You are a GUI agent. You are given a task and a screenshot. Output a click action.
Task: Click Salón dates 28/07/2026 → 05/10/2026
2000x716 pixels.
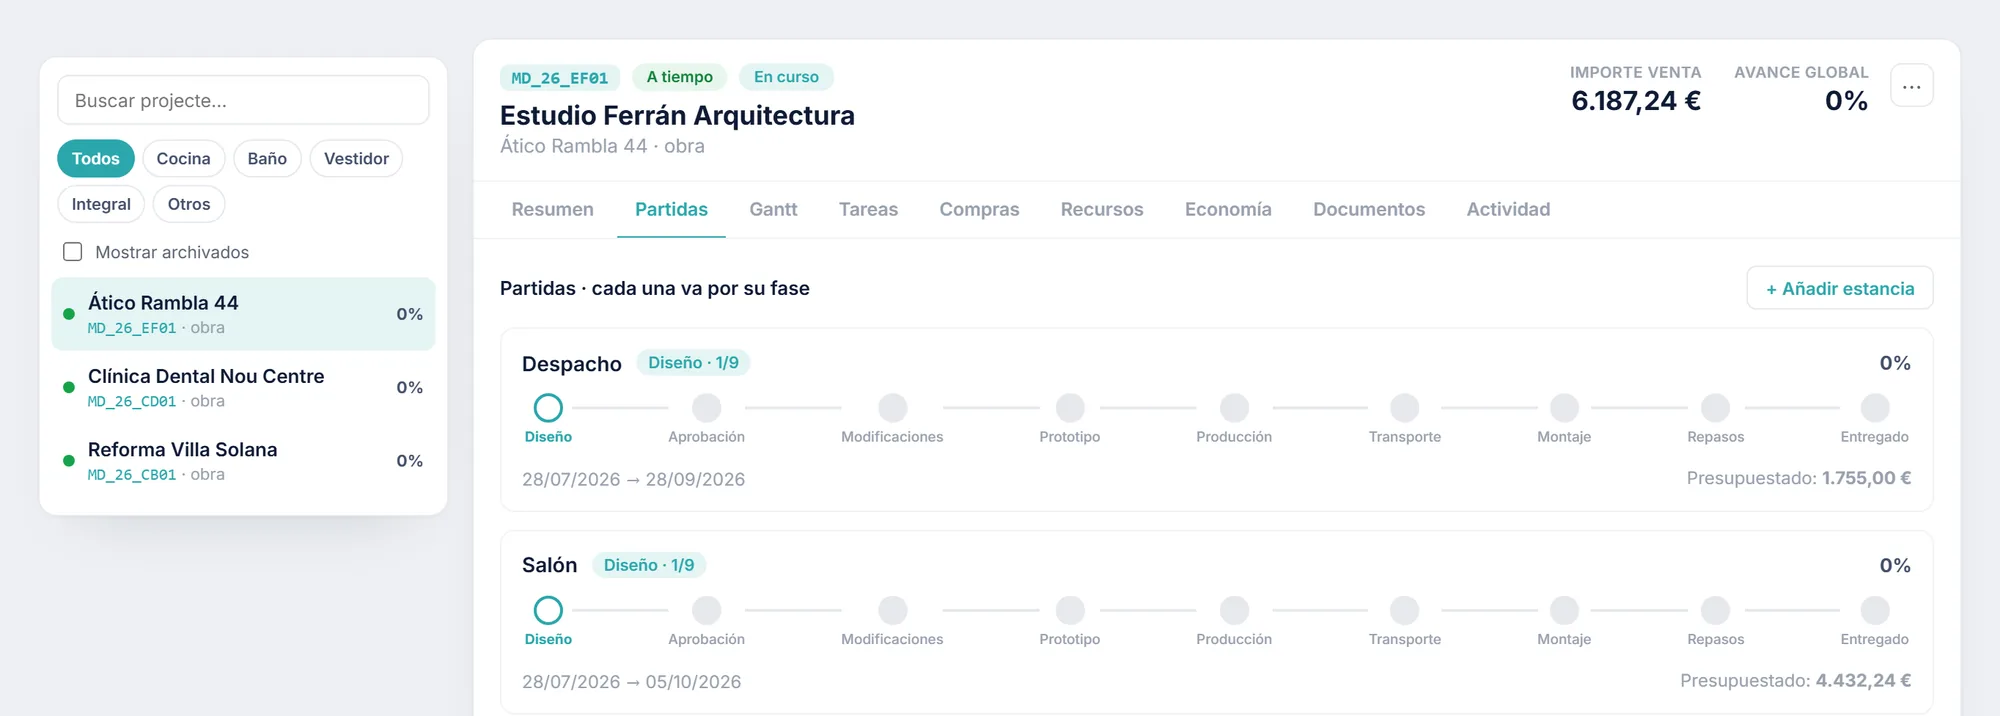(x=631, y=682)
